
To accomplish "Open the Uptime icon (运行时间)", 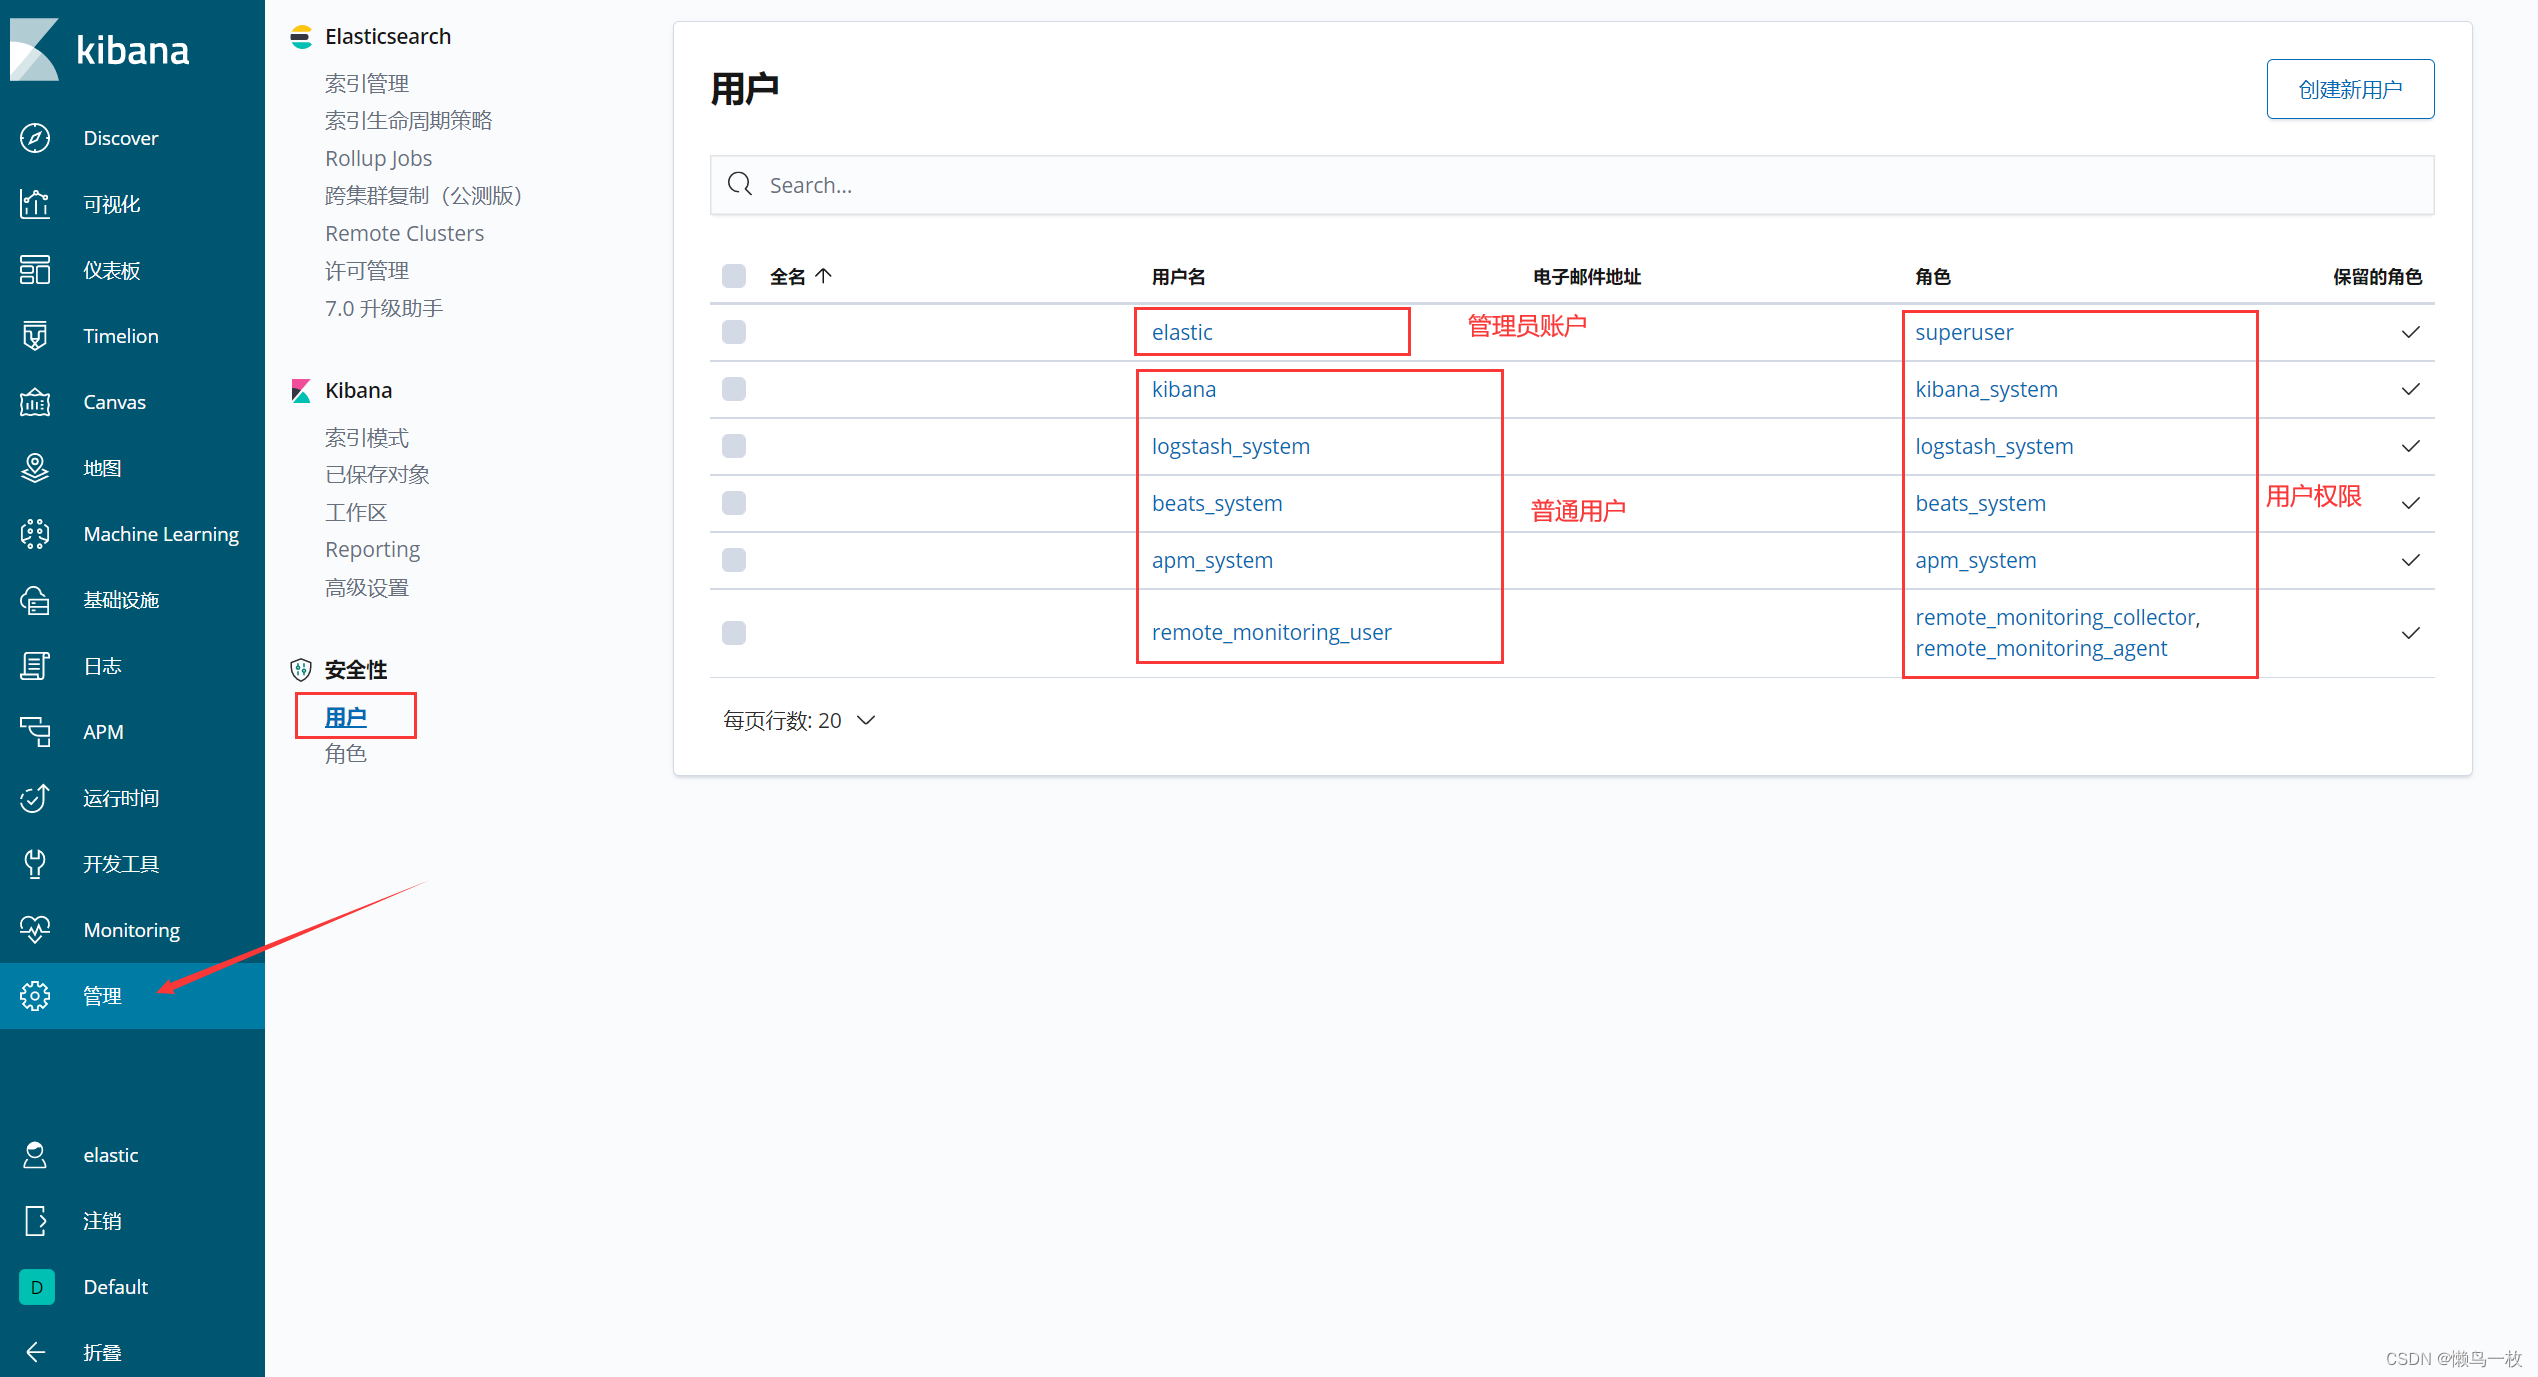I will tap(35, 798).
